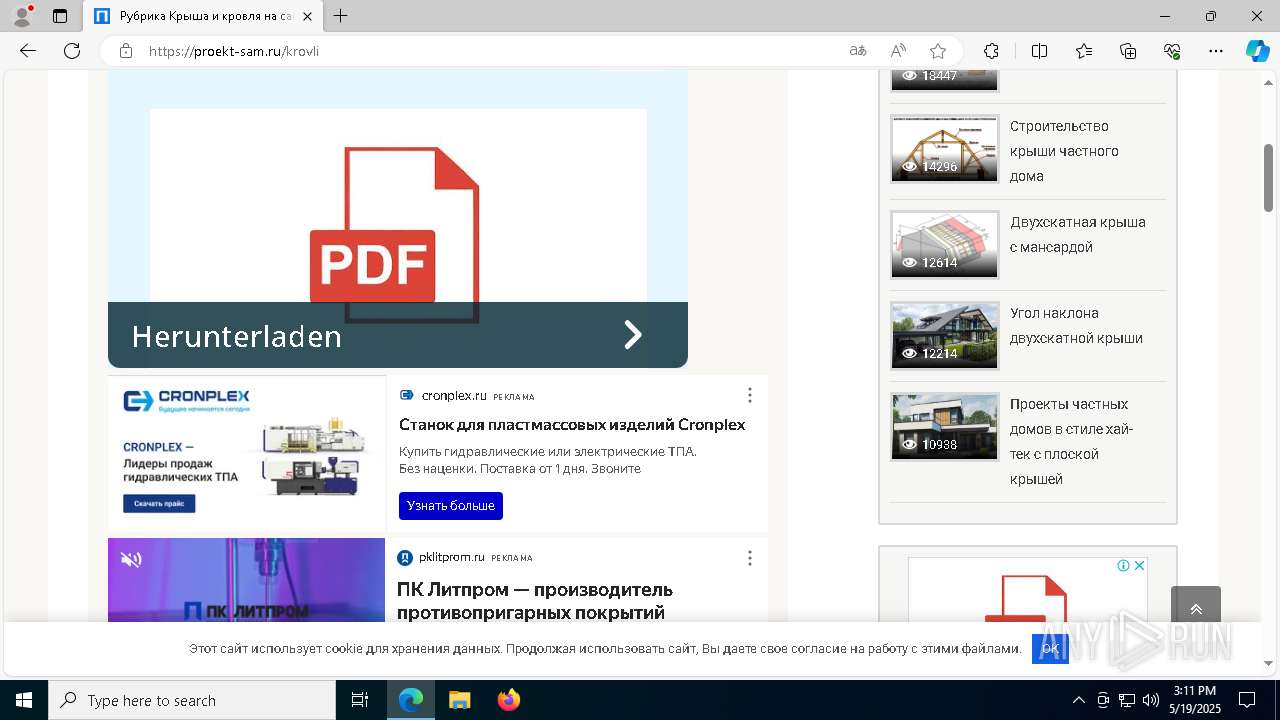
Task: Open the taskbar clock and date
Action: pyautogui.click(x=1194, y=700)
